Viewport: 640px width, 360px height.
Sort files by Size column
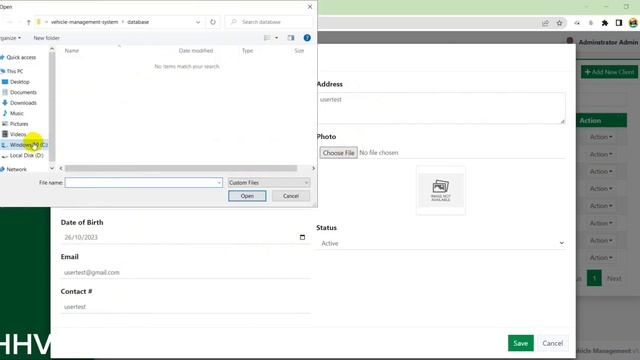click(x=299, y=51)
